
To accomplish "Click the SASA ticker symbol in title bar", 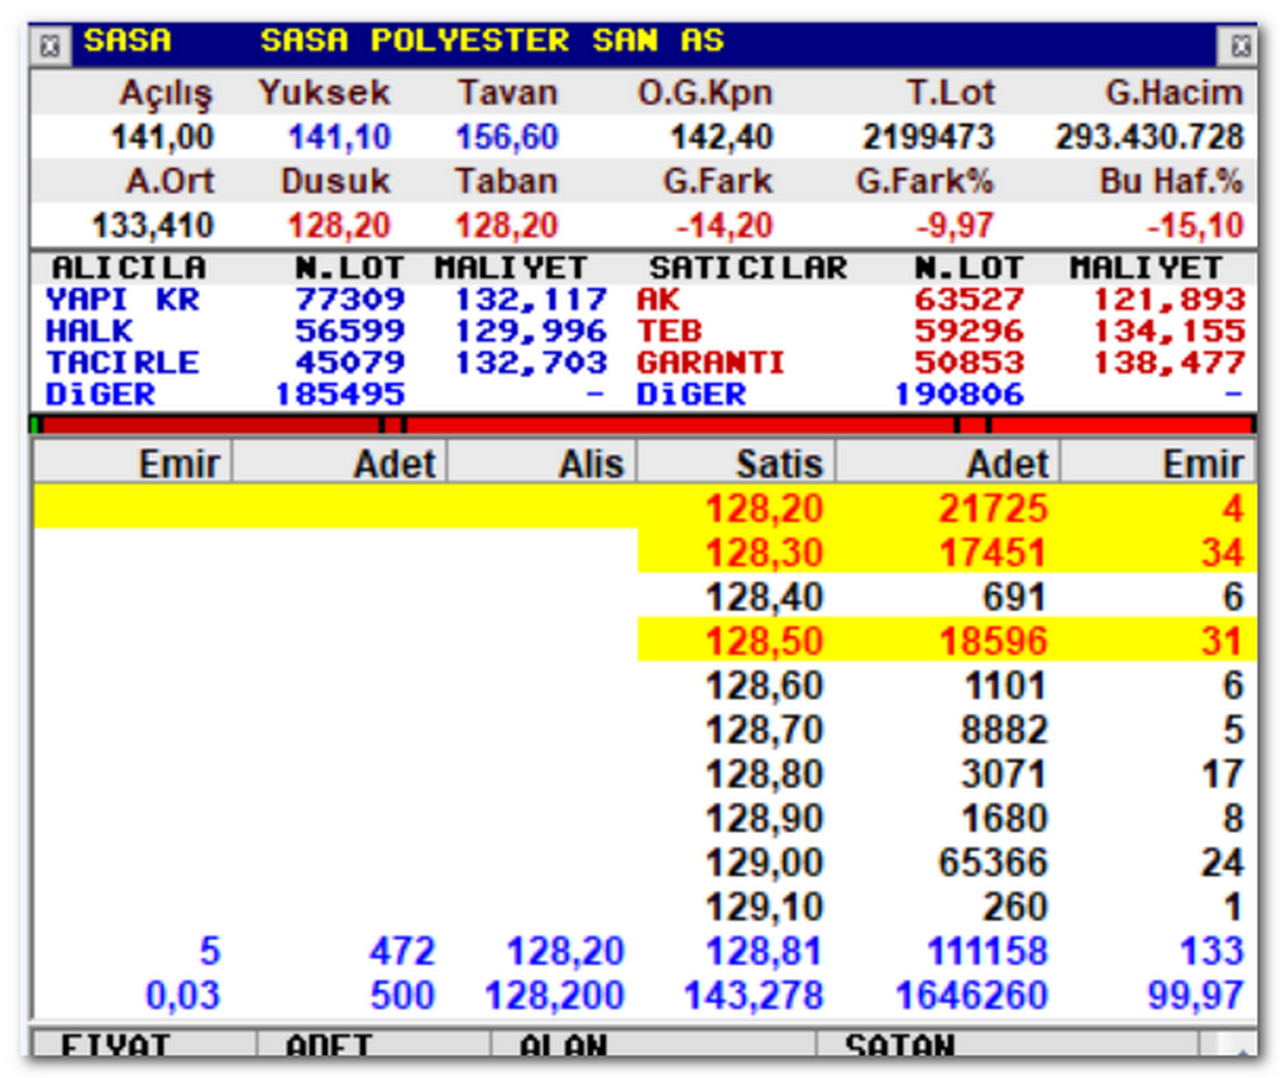I will 127,40.
